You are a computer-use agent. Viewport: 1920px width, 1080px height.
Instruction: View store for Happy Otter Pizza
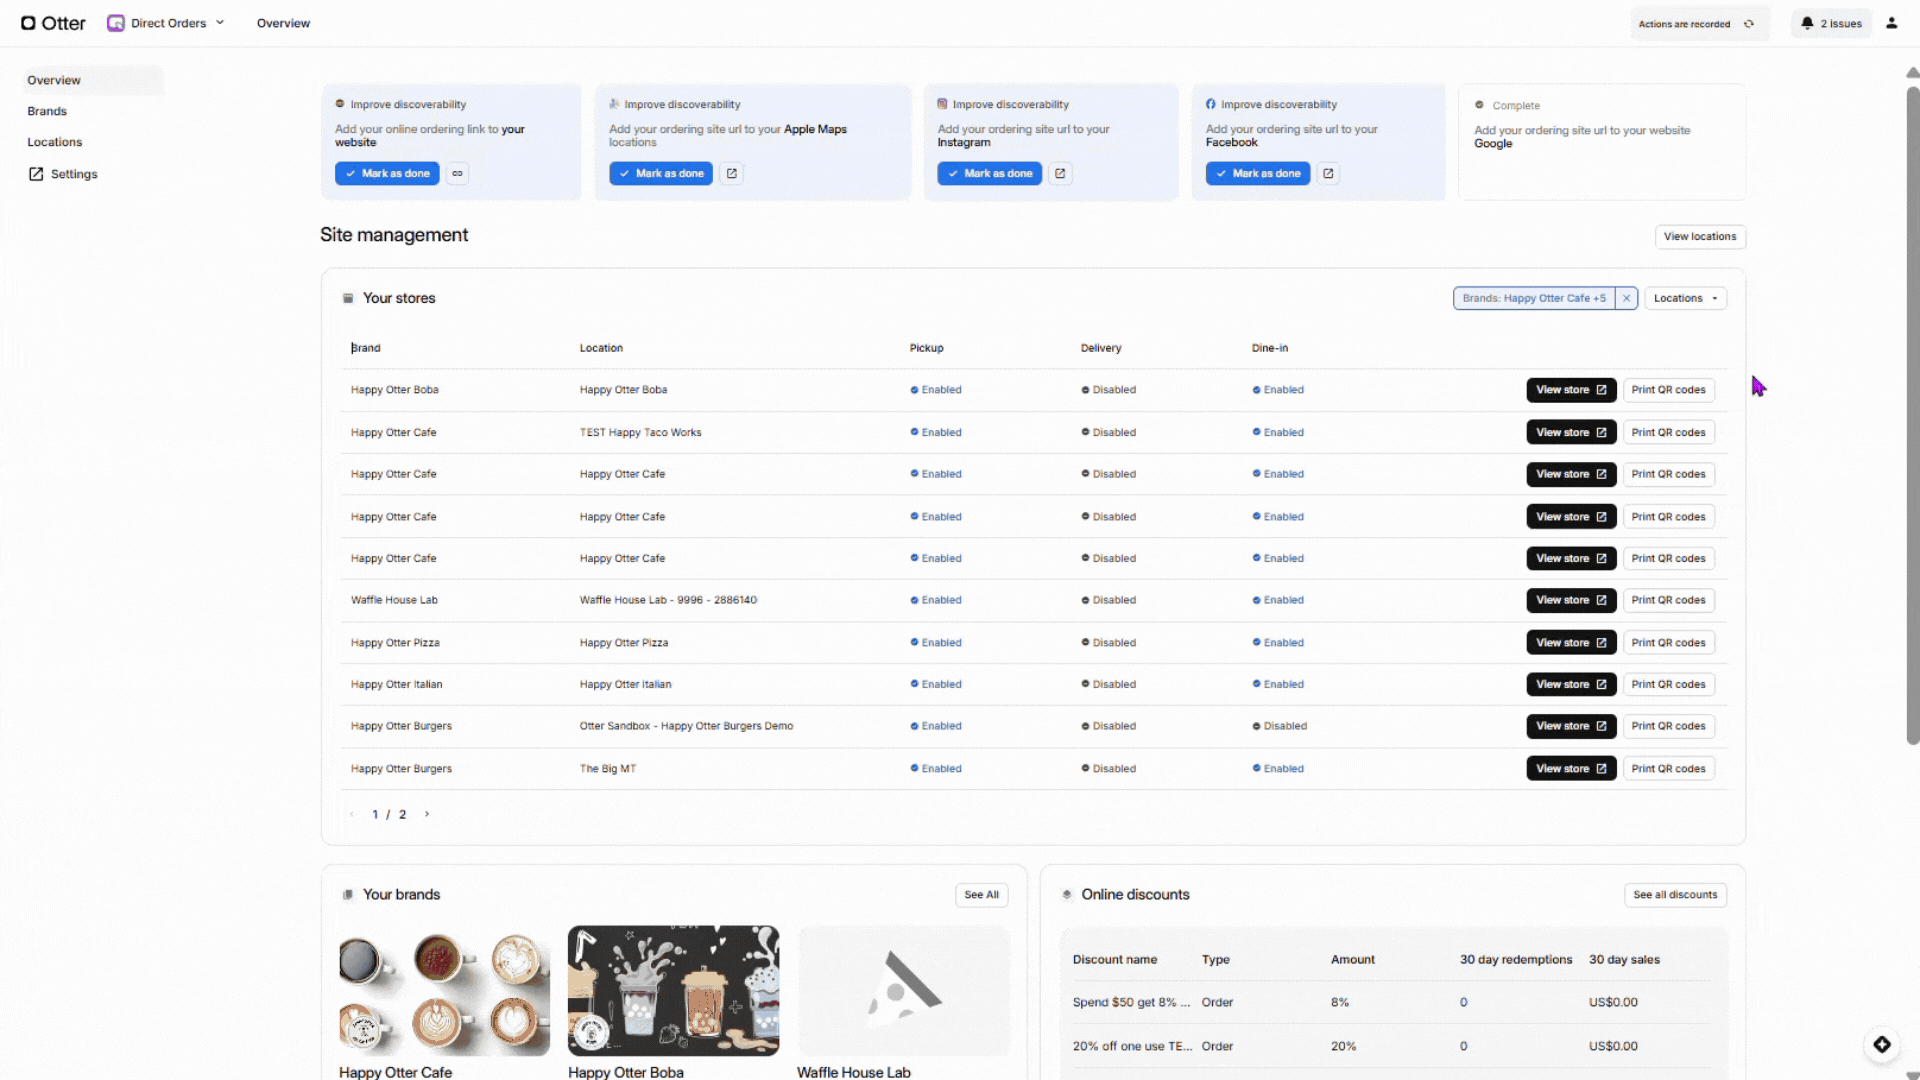click(x=1571, y=643)
